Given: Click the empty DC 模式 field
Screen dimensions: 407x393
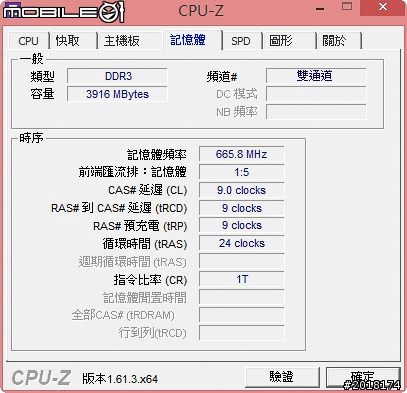Looking at the screenshot, I should tap(316, 94).
